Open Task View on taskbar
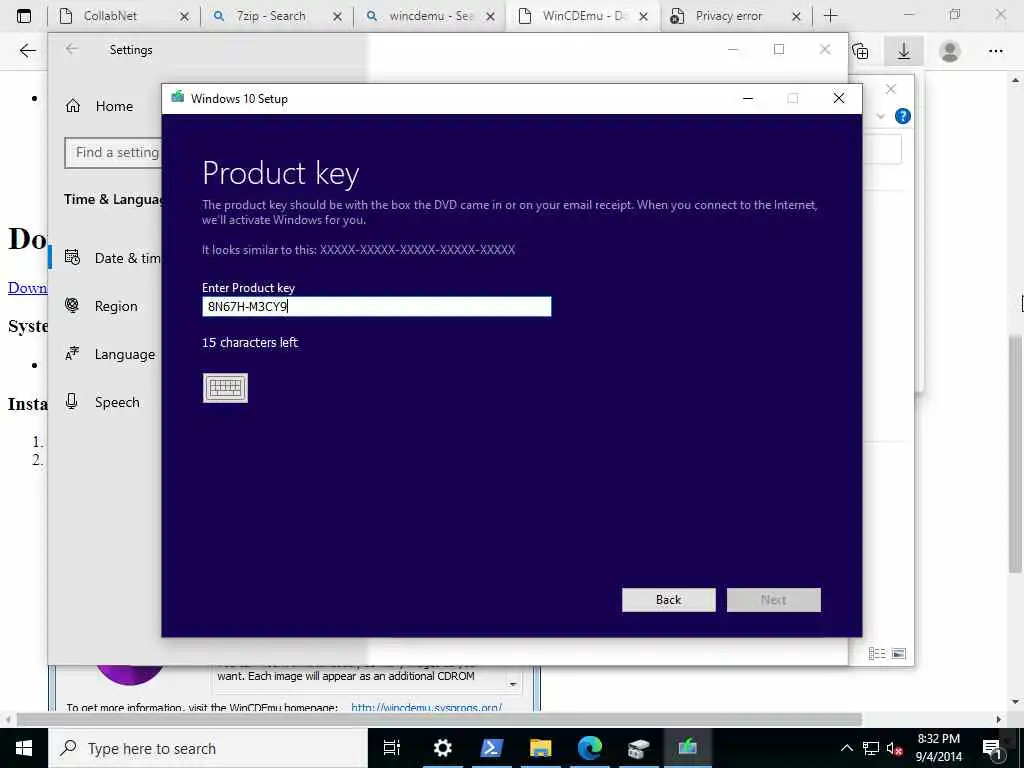This screenshot has width=1024, height=768. tap(392, 748)
